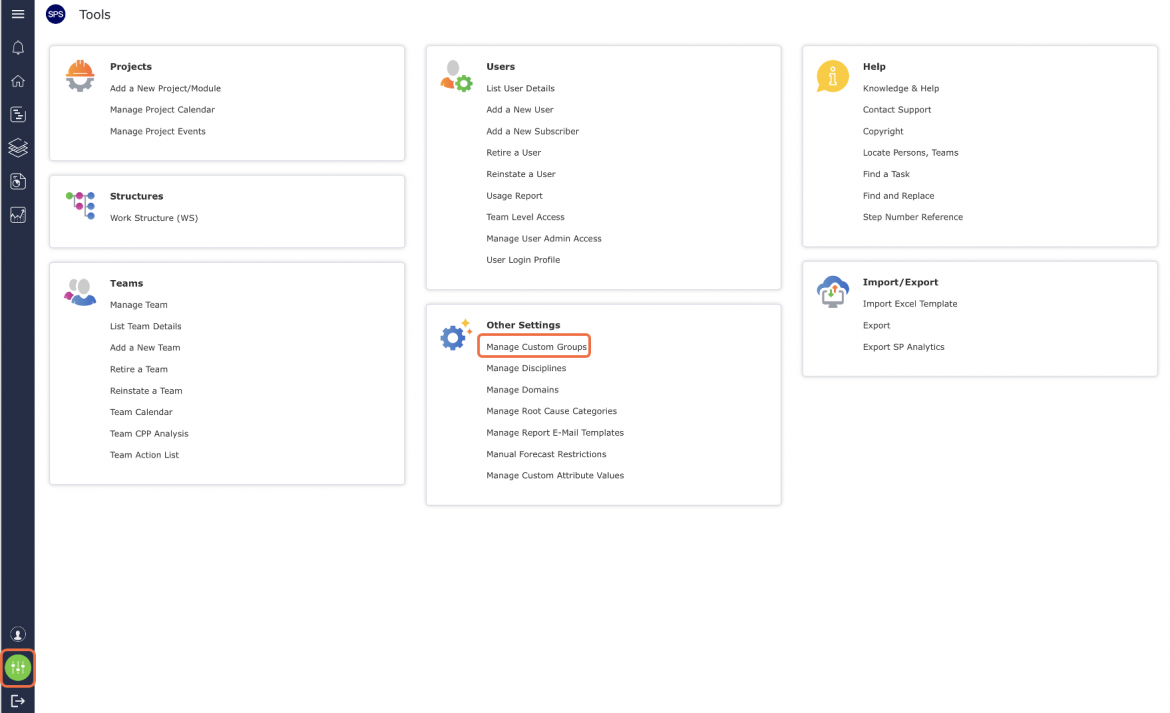The width and height of the screenshot is (1170, 713).
Task: Open the hamburger menu
Action: point(18,14)
